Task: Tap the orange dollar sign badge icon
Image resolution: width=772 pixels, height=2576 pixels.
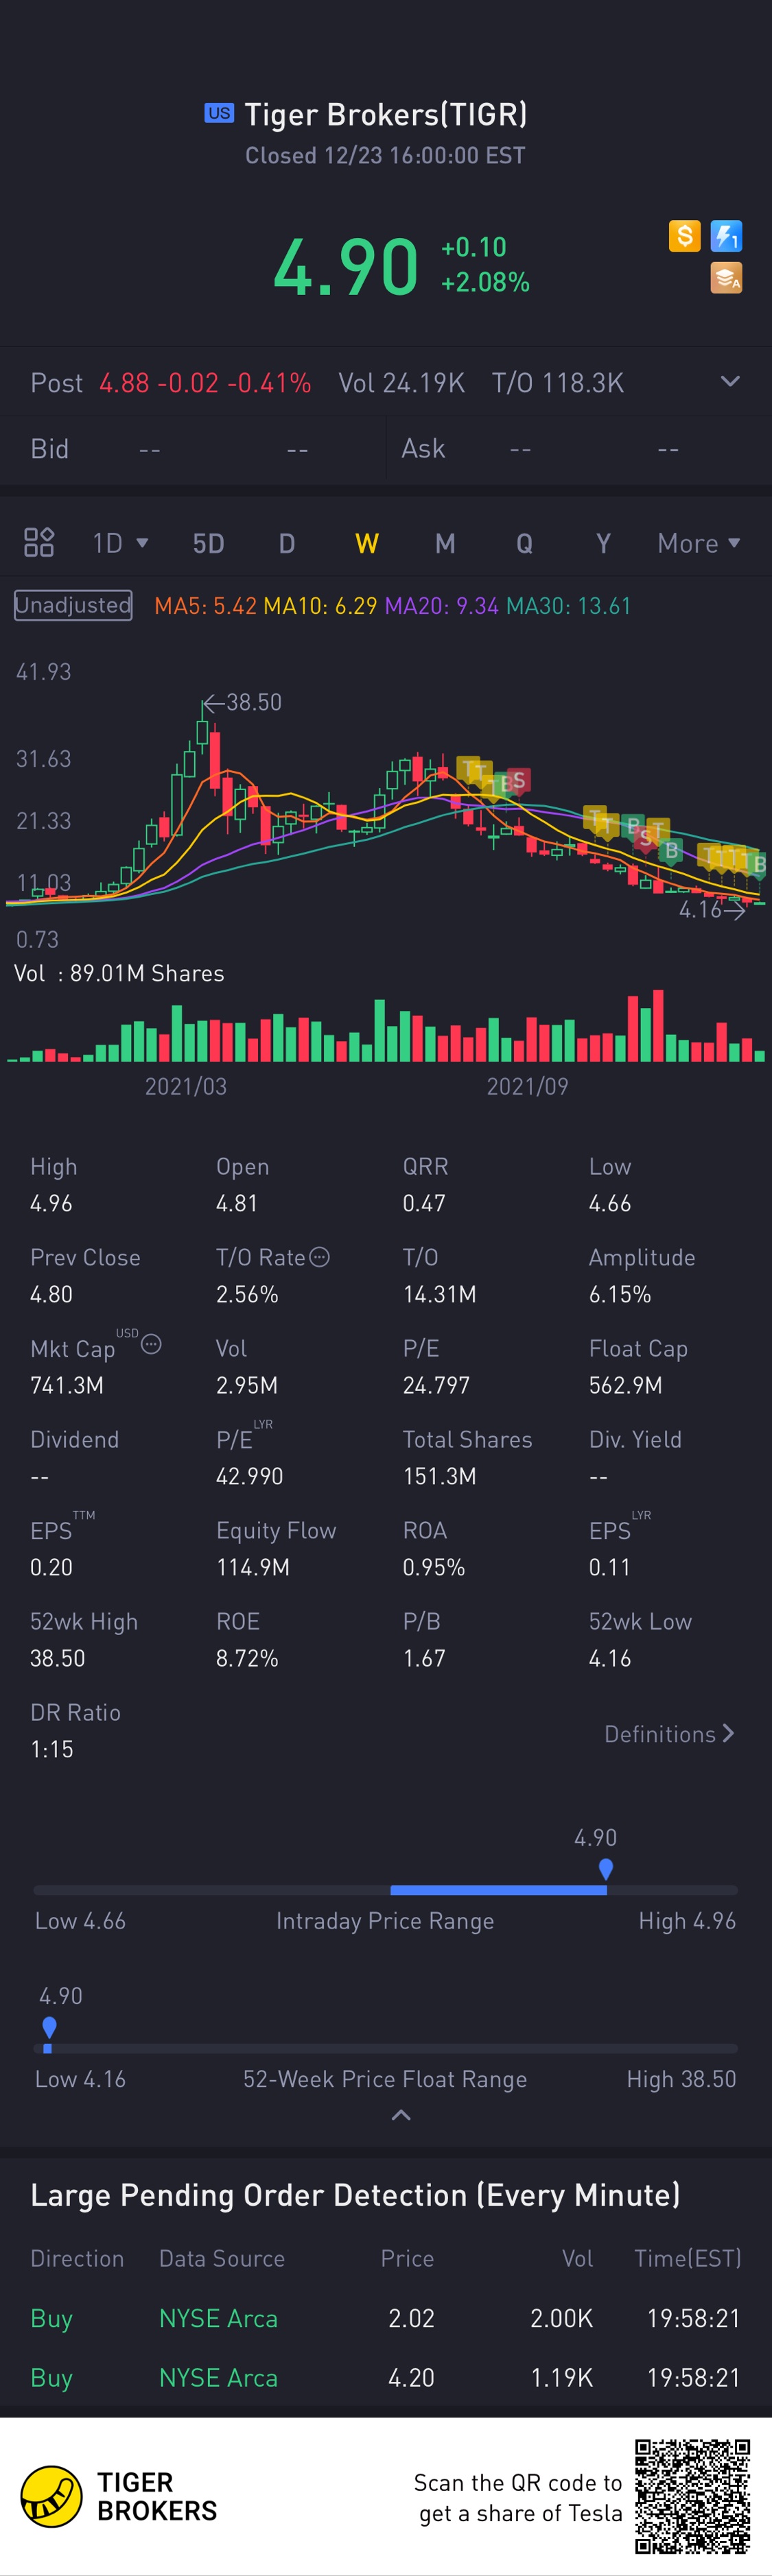Action: tap(684, 236)
